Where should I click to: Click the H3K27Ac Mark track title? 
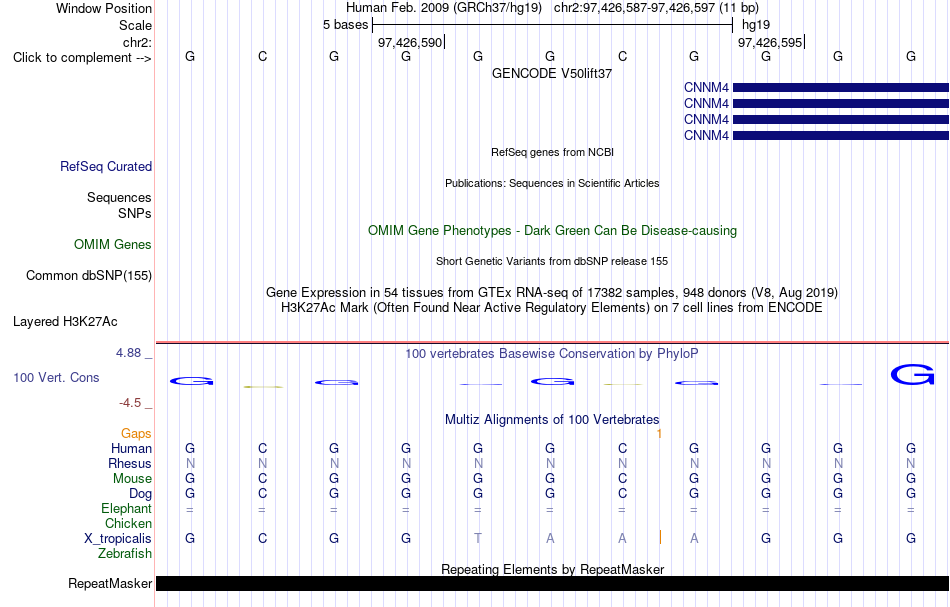pyautogui.click(x=552, y=308)
